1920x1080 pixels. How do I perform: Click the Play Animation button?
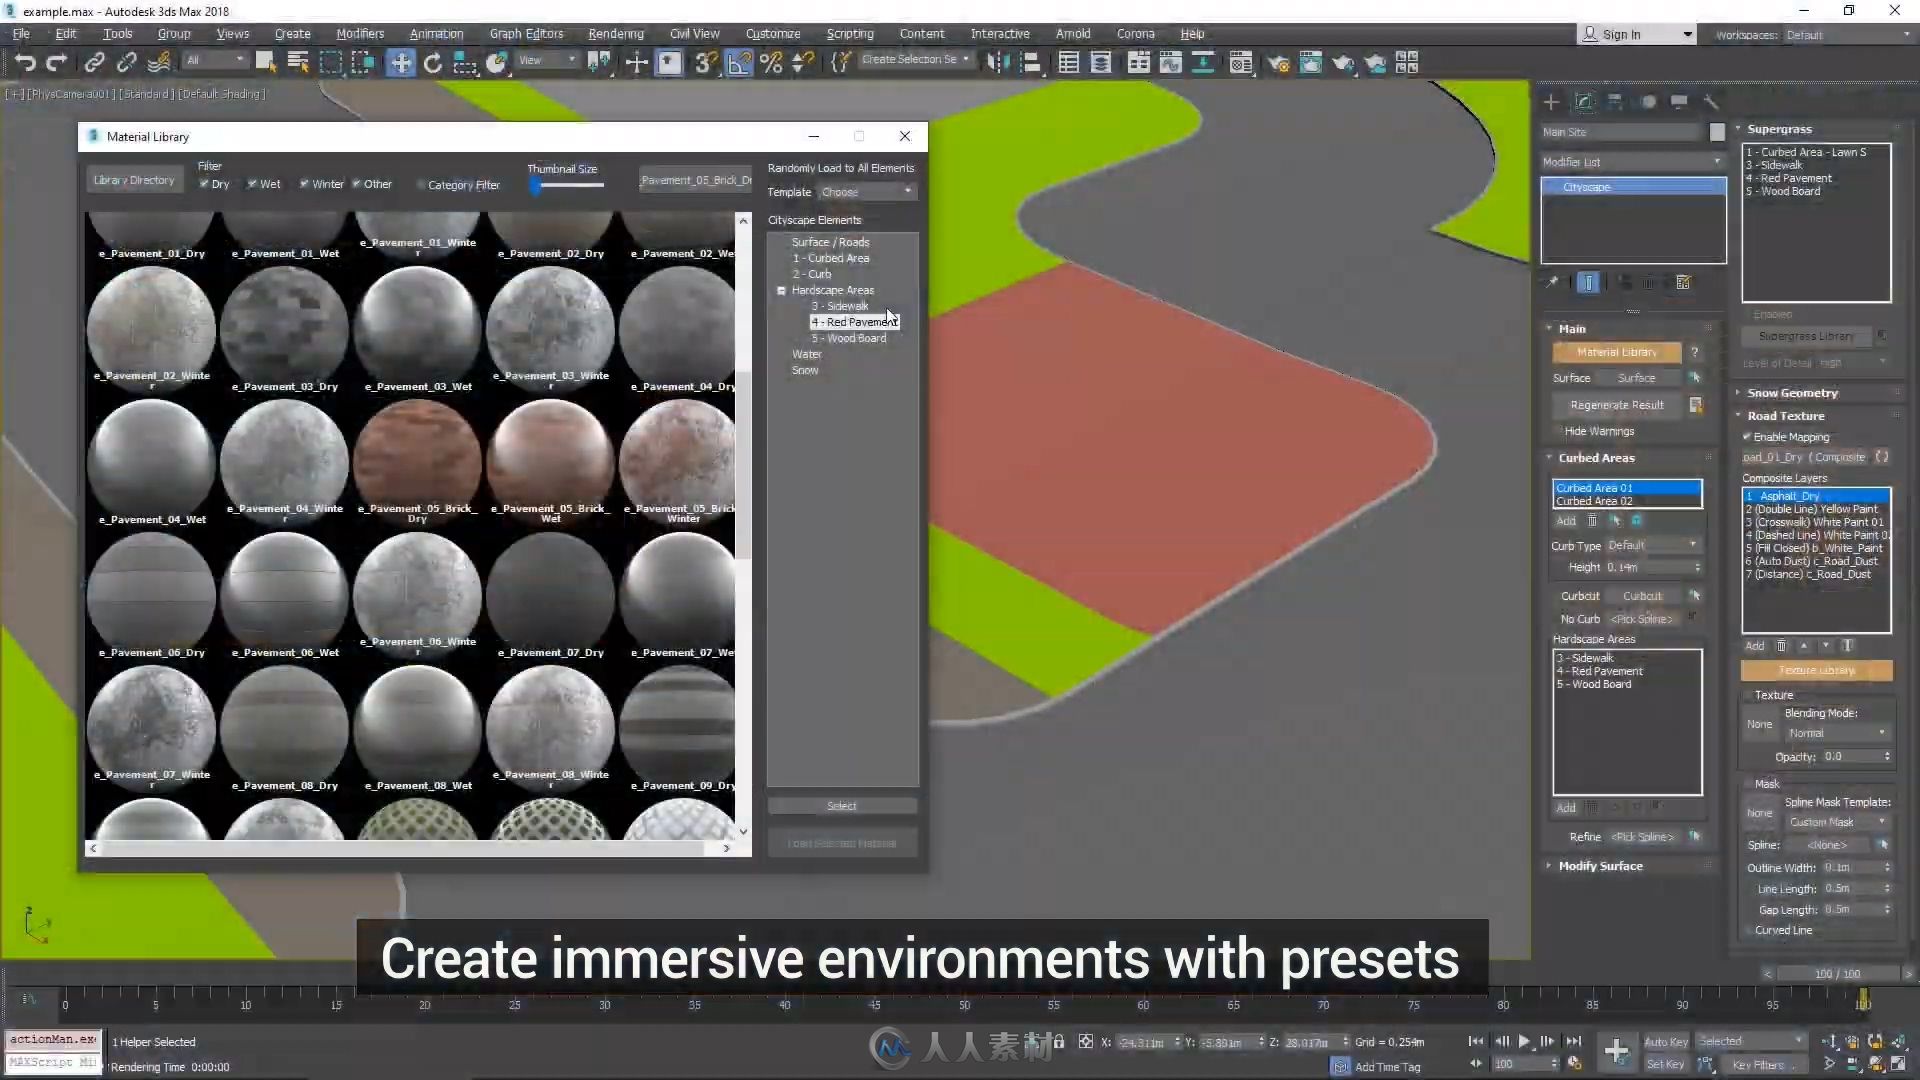[x=1524, y=1041]
